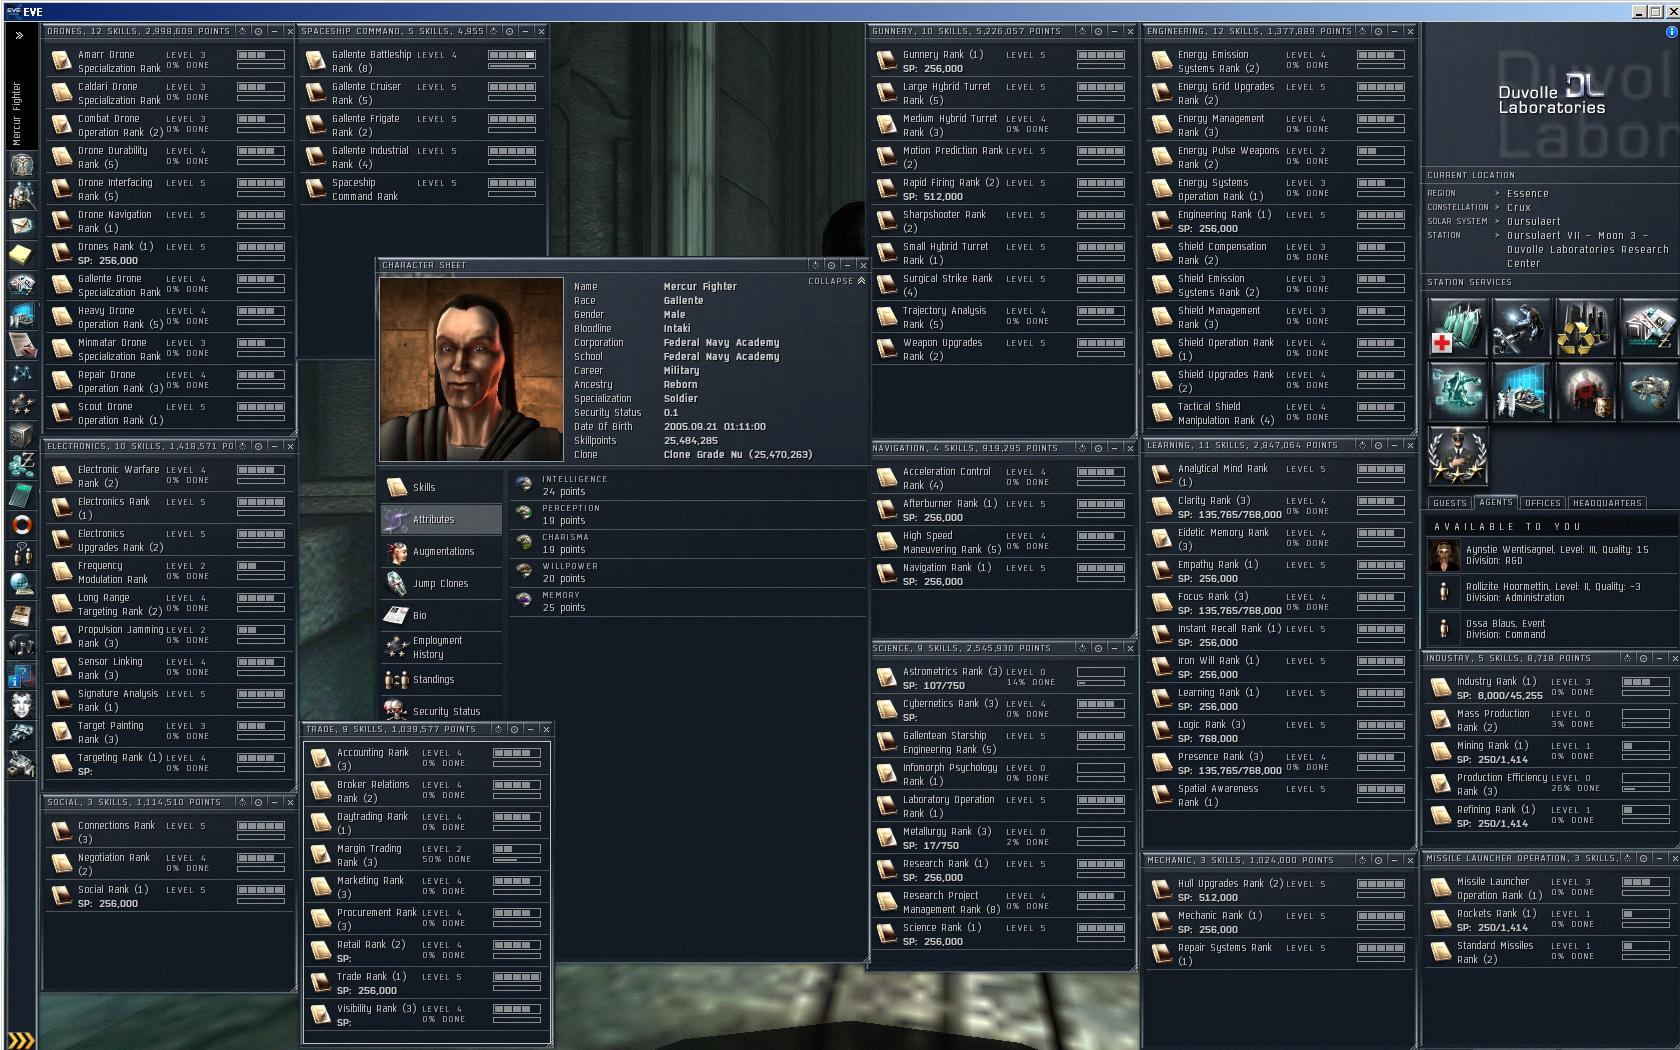Image resolution: width=1680 pixels, height=1050 pixels.
Task: Click the yellow triple-chevron at sidebar bottom
Action: coord(21,1039)
